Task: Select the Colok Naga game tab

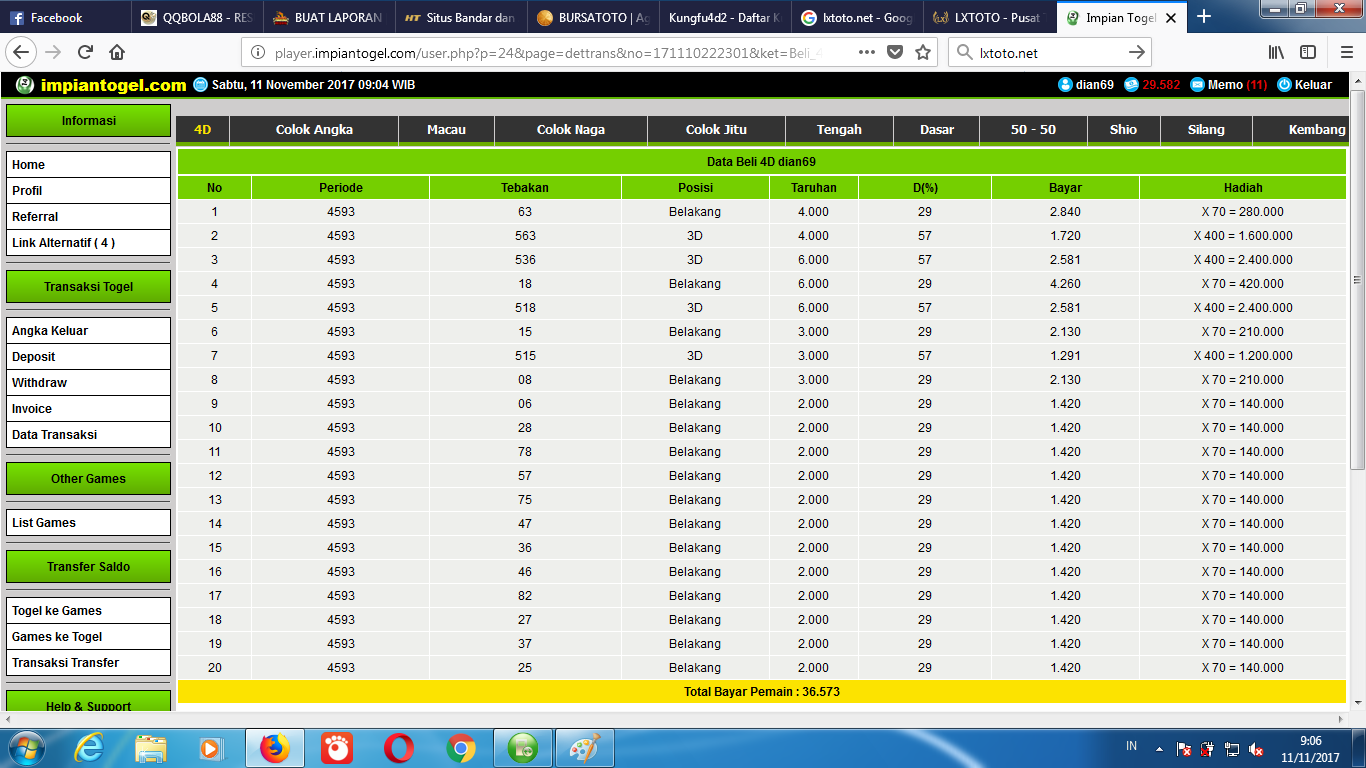Action: [570, 129]
